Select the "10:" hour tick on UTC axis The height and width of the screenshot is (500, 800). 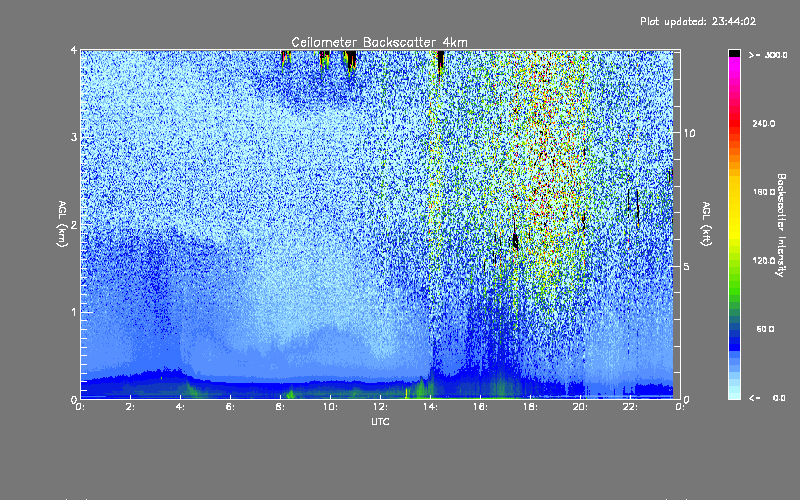331,407
